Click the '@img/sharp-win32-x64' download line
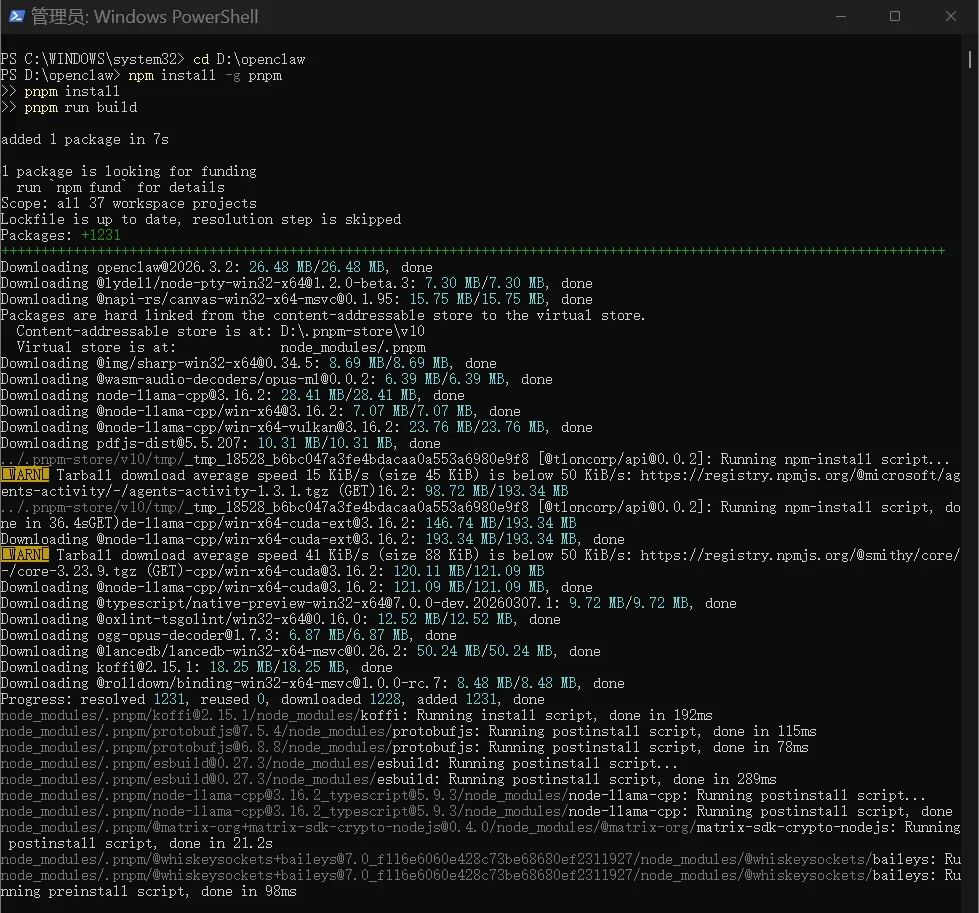Viewport: 979px width, 913px height. [248, 363]
